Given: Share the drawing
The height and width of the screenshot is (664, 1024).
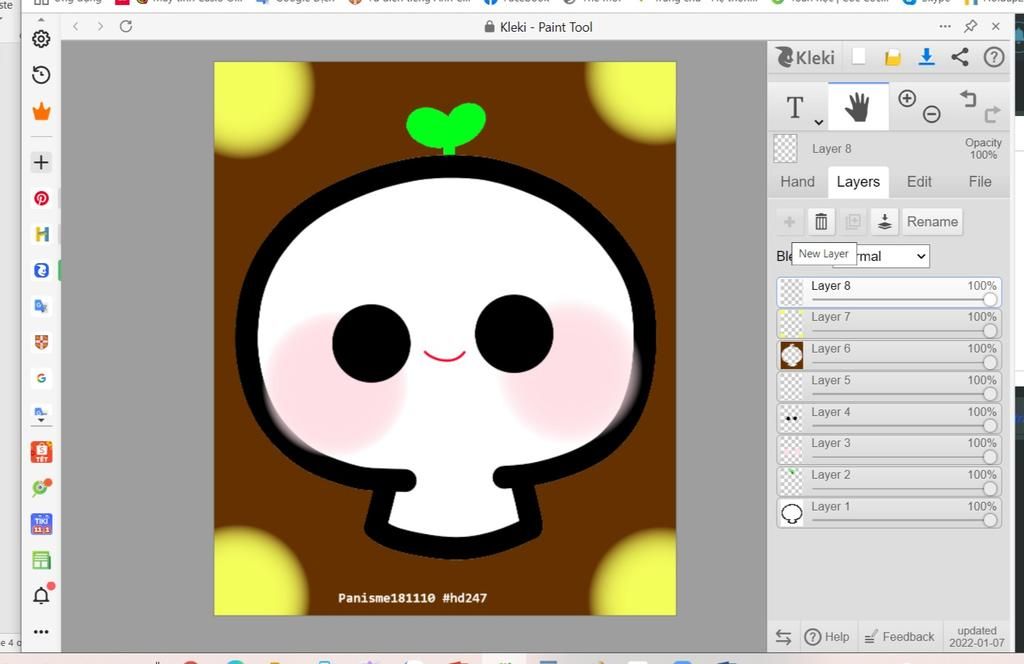Looking at the screenshot, I should 960,57.
